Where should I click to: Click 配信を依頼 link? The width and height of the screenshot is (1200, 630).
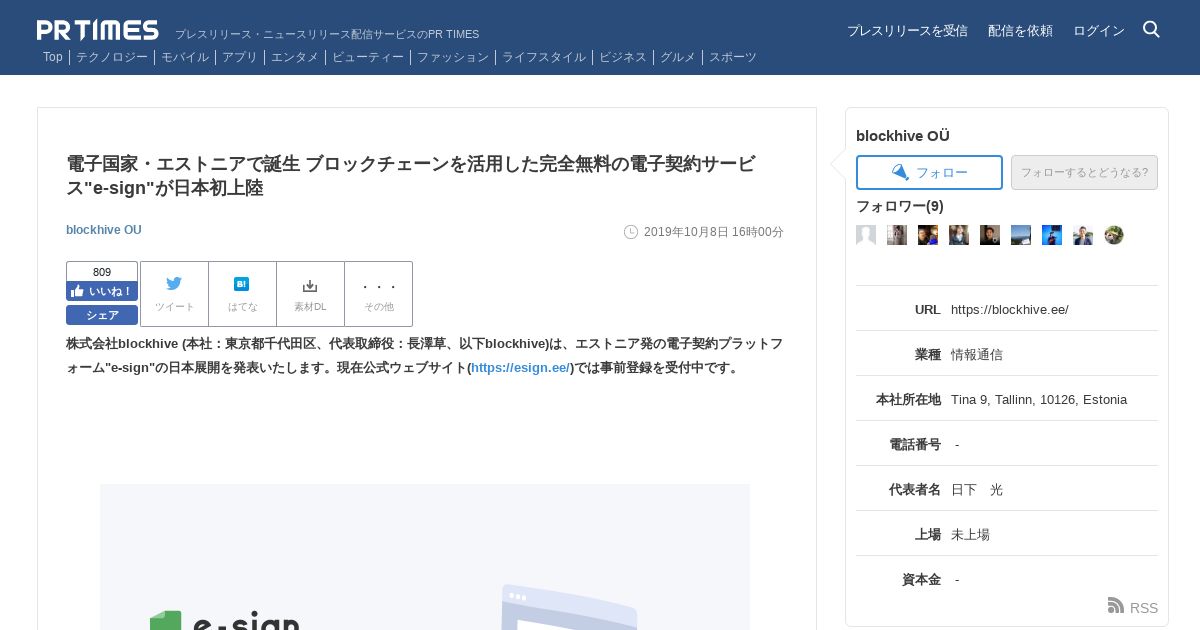1020,31
